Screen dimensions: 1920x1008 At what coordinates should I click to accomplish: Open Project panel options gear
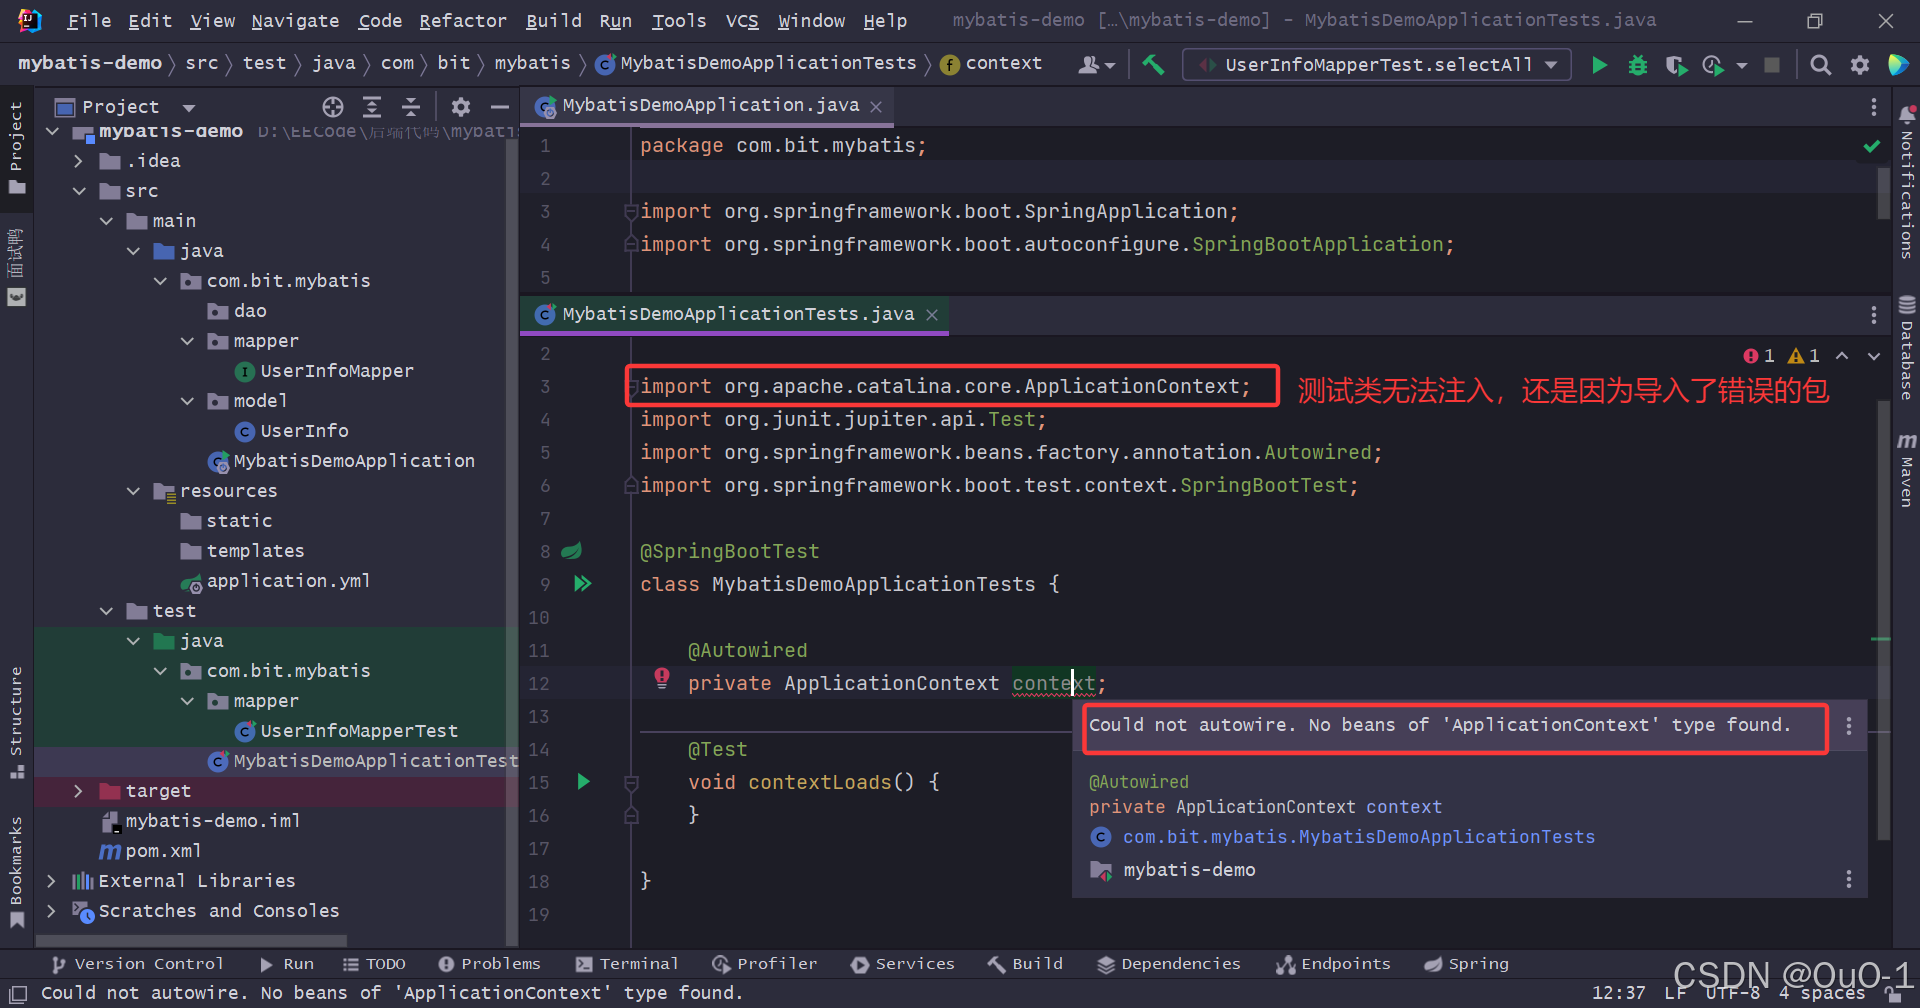coord(461,107)
